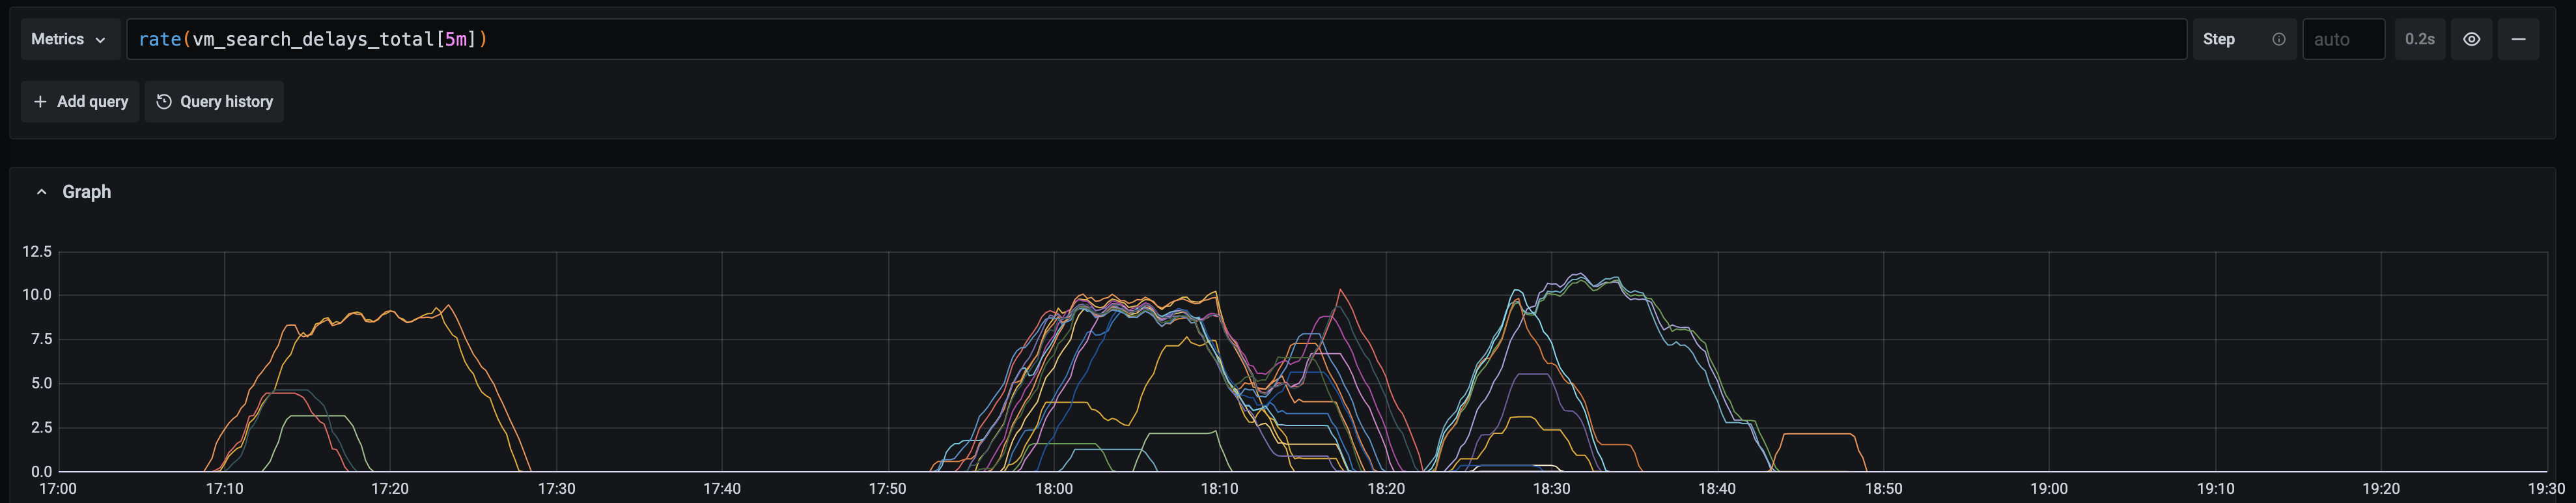2576x503 pixels.
Task: Click the 7.5 y-axis label
Action: click(x=42, y=339)
